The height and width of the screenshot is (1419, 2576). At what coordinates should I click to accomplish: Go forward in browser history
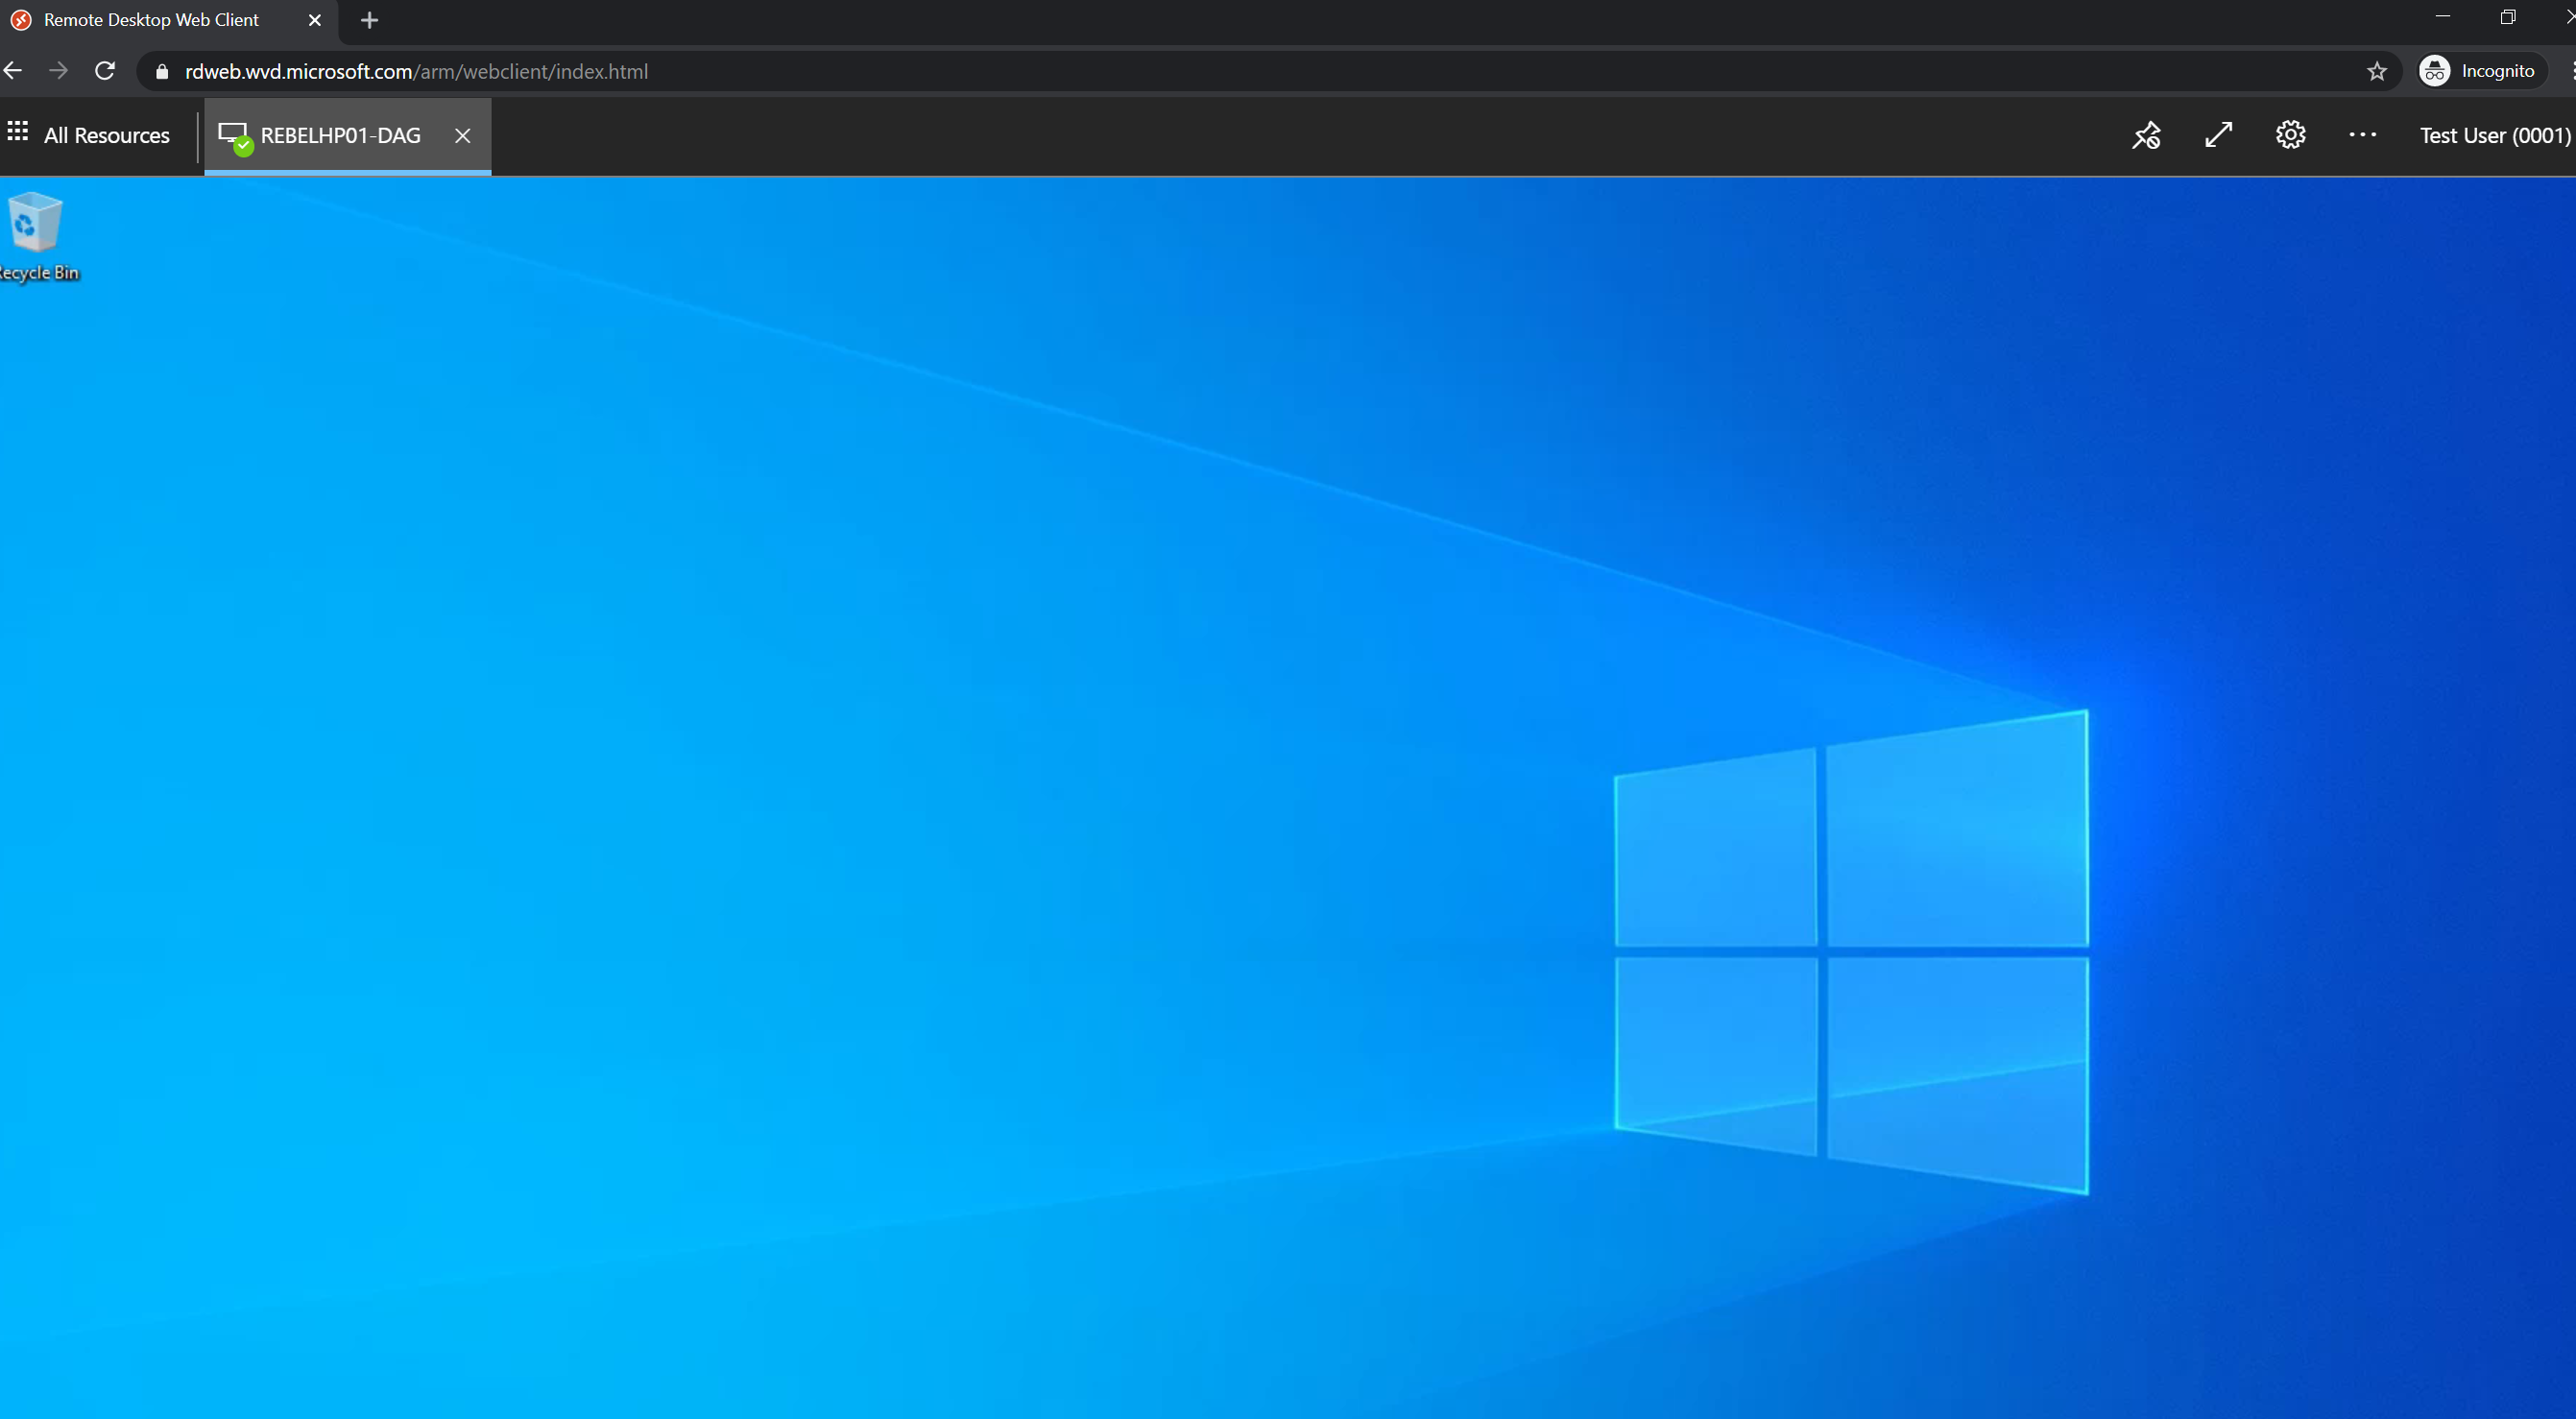click(58, 70)
